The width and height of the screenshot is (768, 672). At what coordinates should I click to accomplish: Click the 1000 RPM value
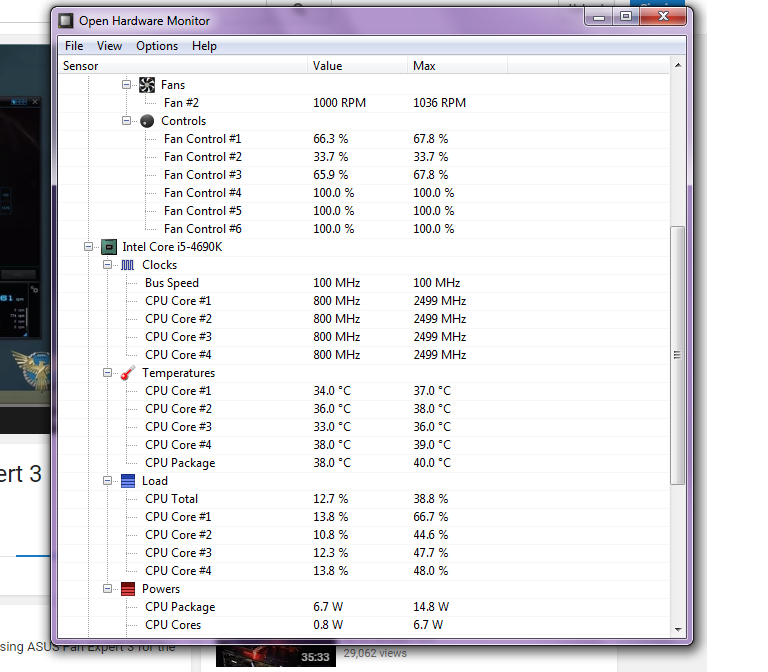(339, 103)
